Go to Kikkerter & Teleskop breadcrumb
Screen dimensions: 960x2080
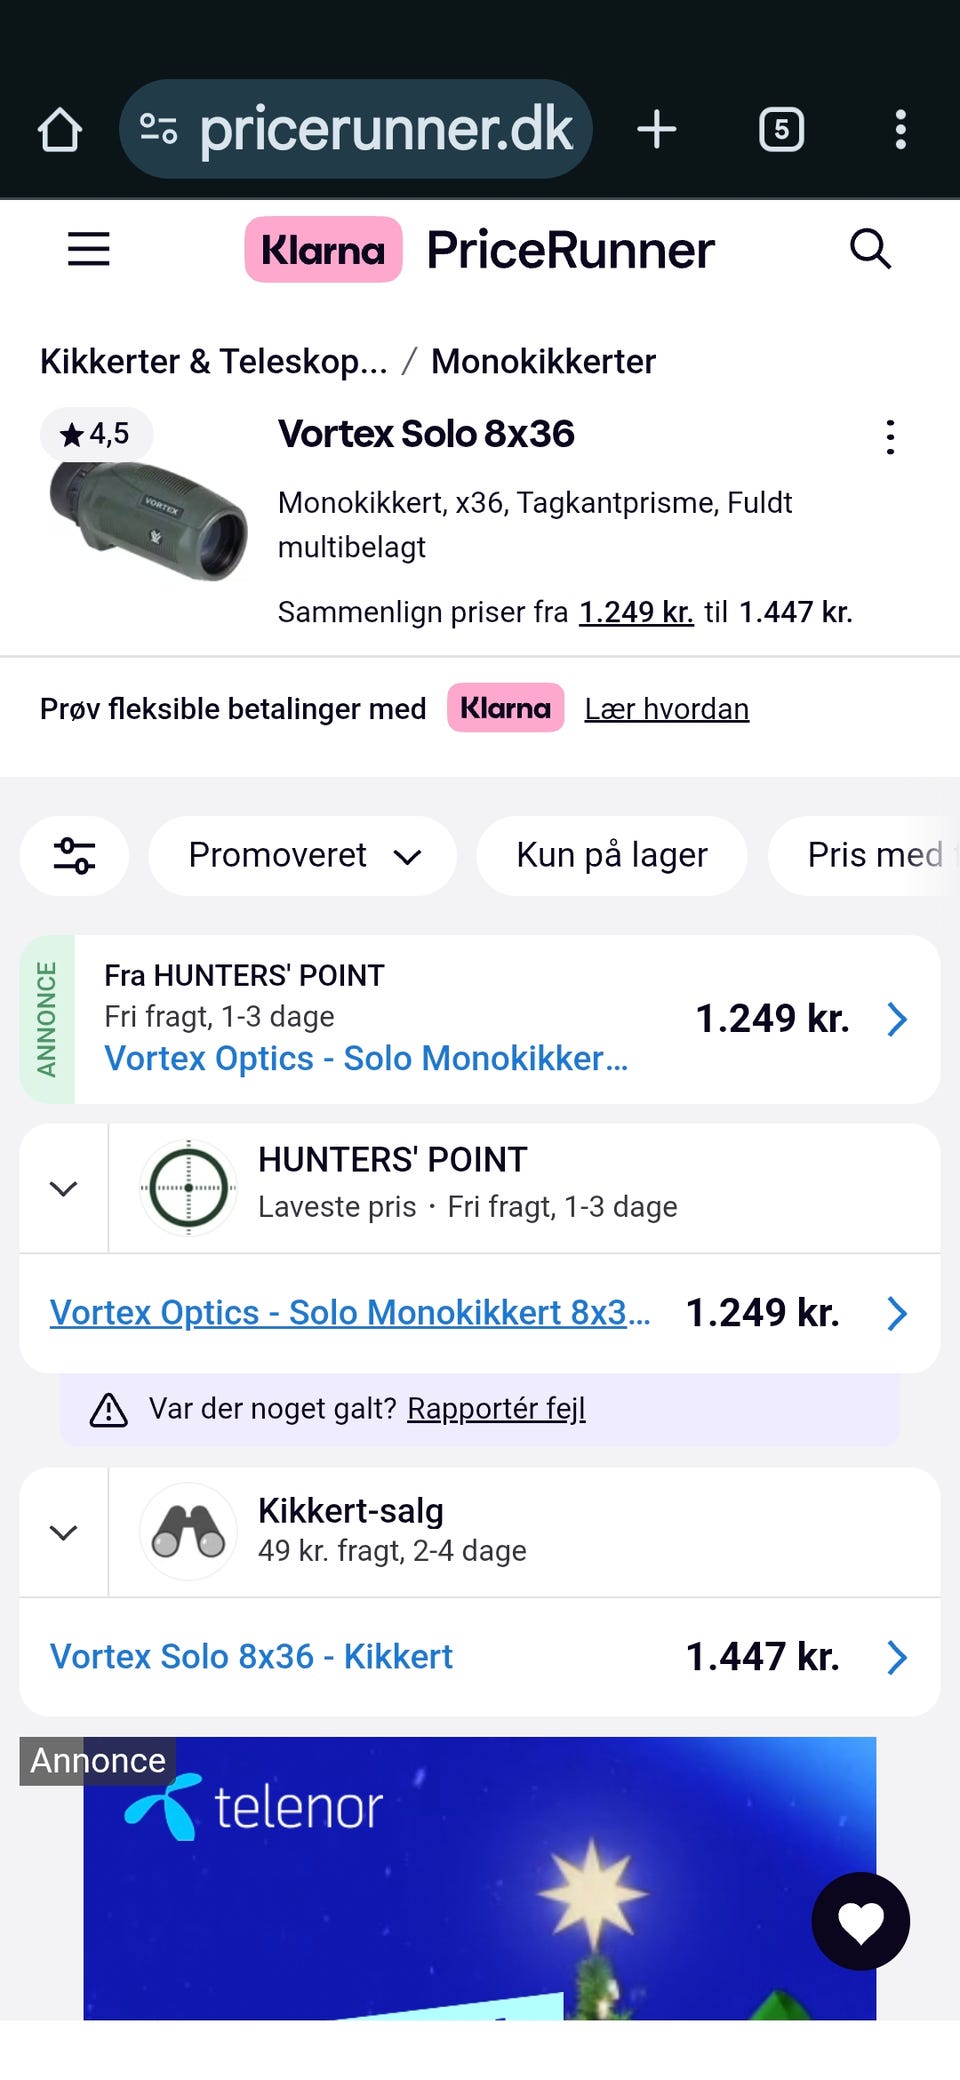213,361
